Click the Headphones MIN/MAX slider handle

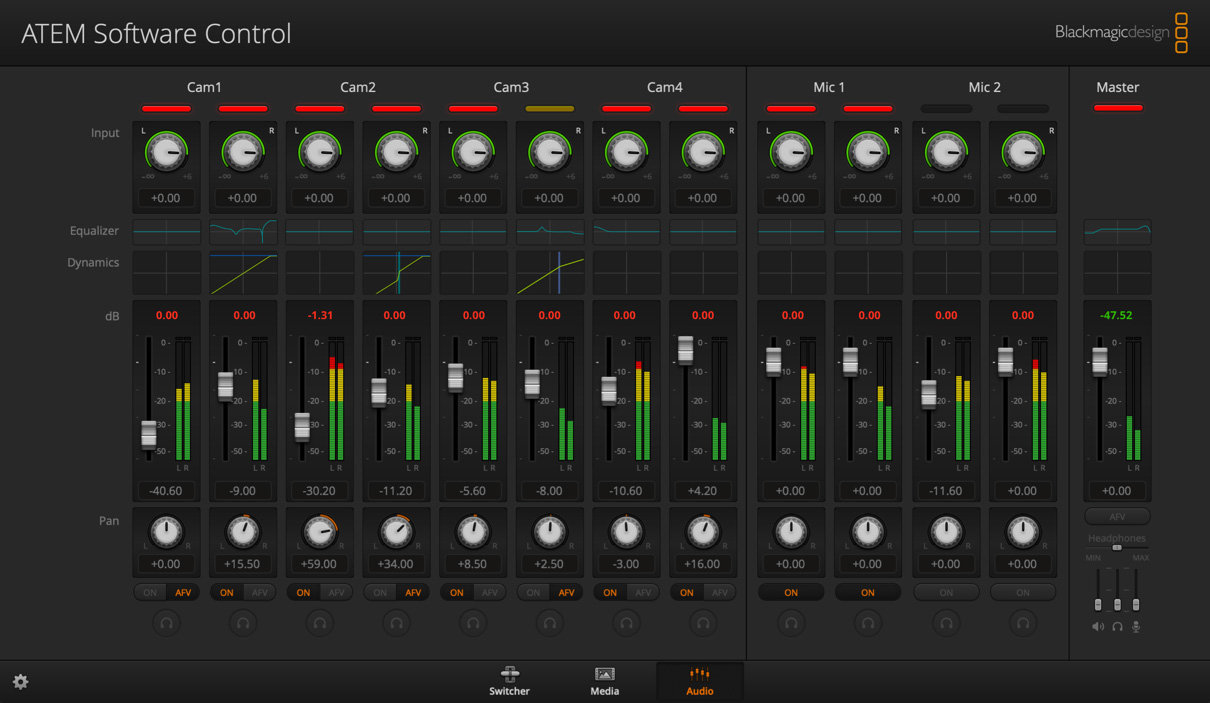tap(1117, 548)
